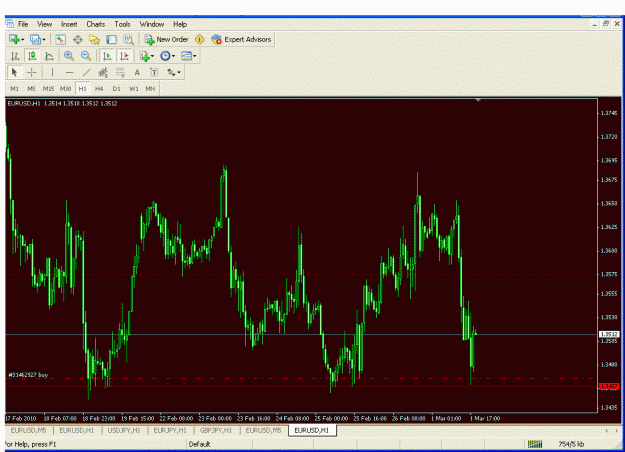The height and width of the screenshot is (452, 625).
Task: Open the View menu
Action: (45, 24)
